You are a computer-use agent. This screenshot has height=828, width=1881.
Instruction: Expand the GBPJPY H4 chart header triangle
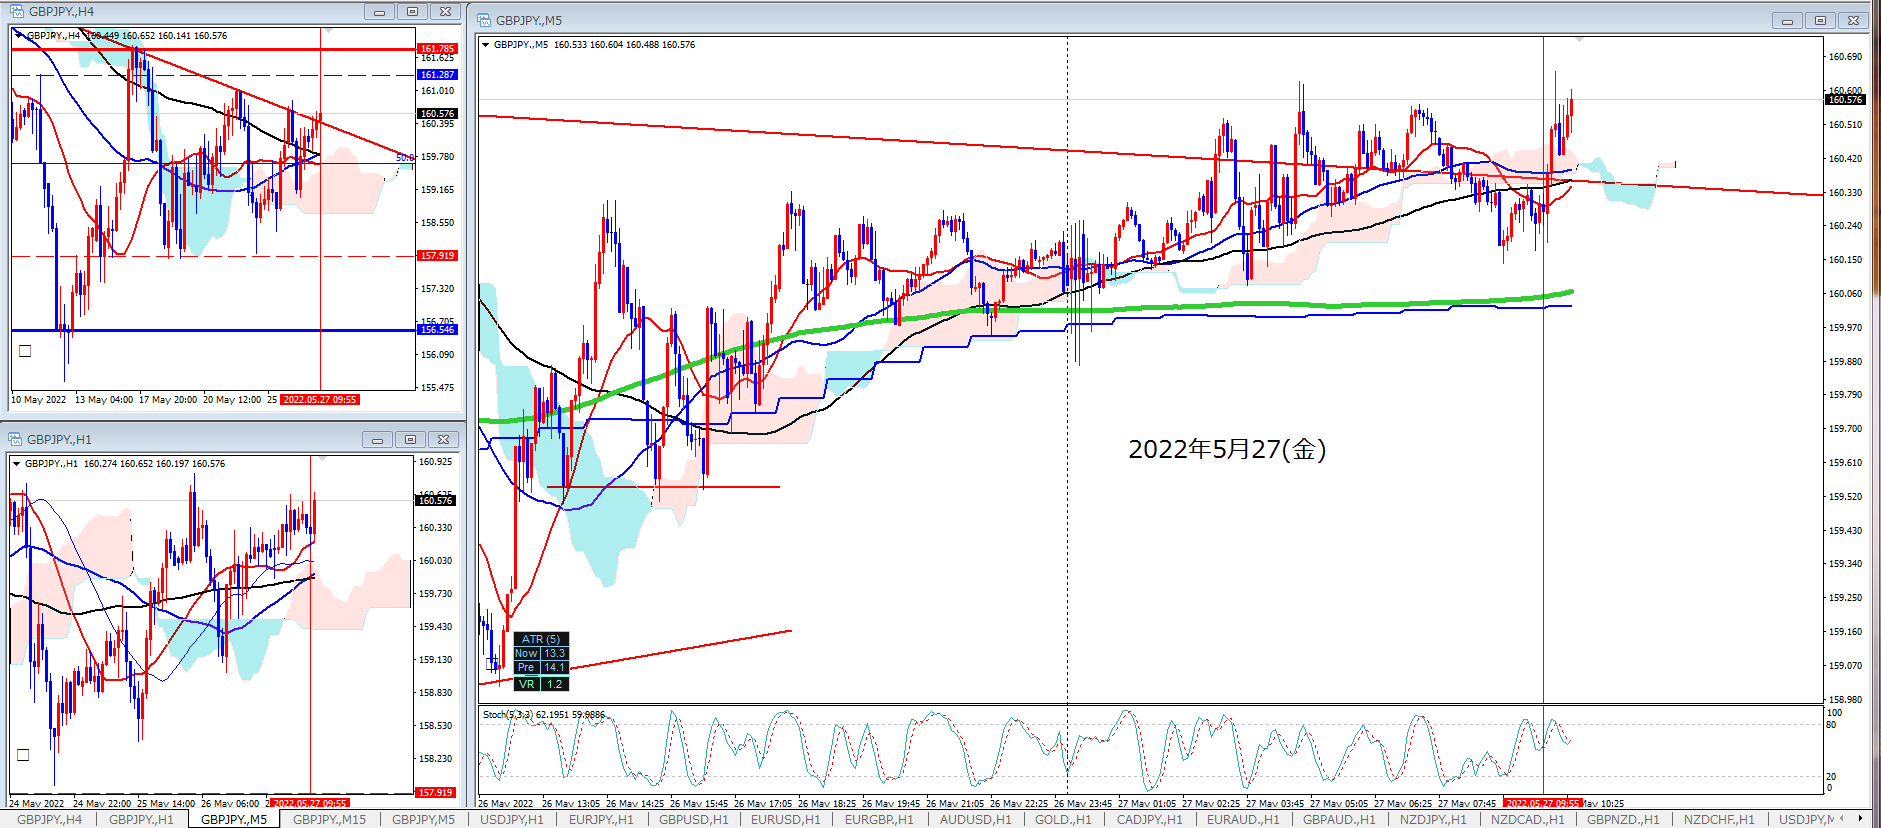tap(18, 36)
